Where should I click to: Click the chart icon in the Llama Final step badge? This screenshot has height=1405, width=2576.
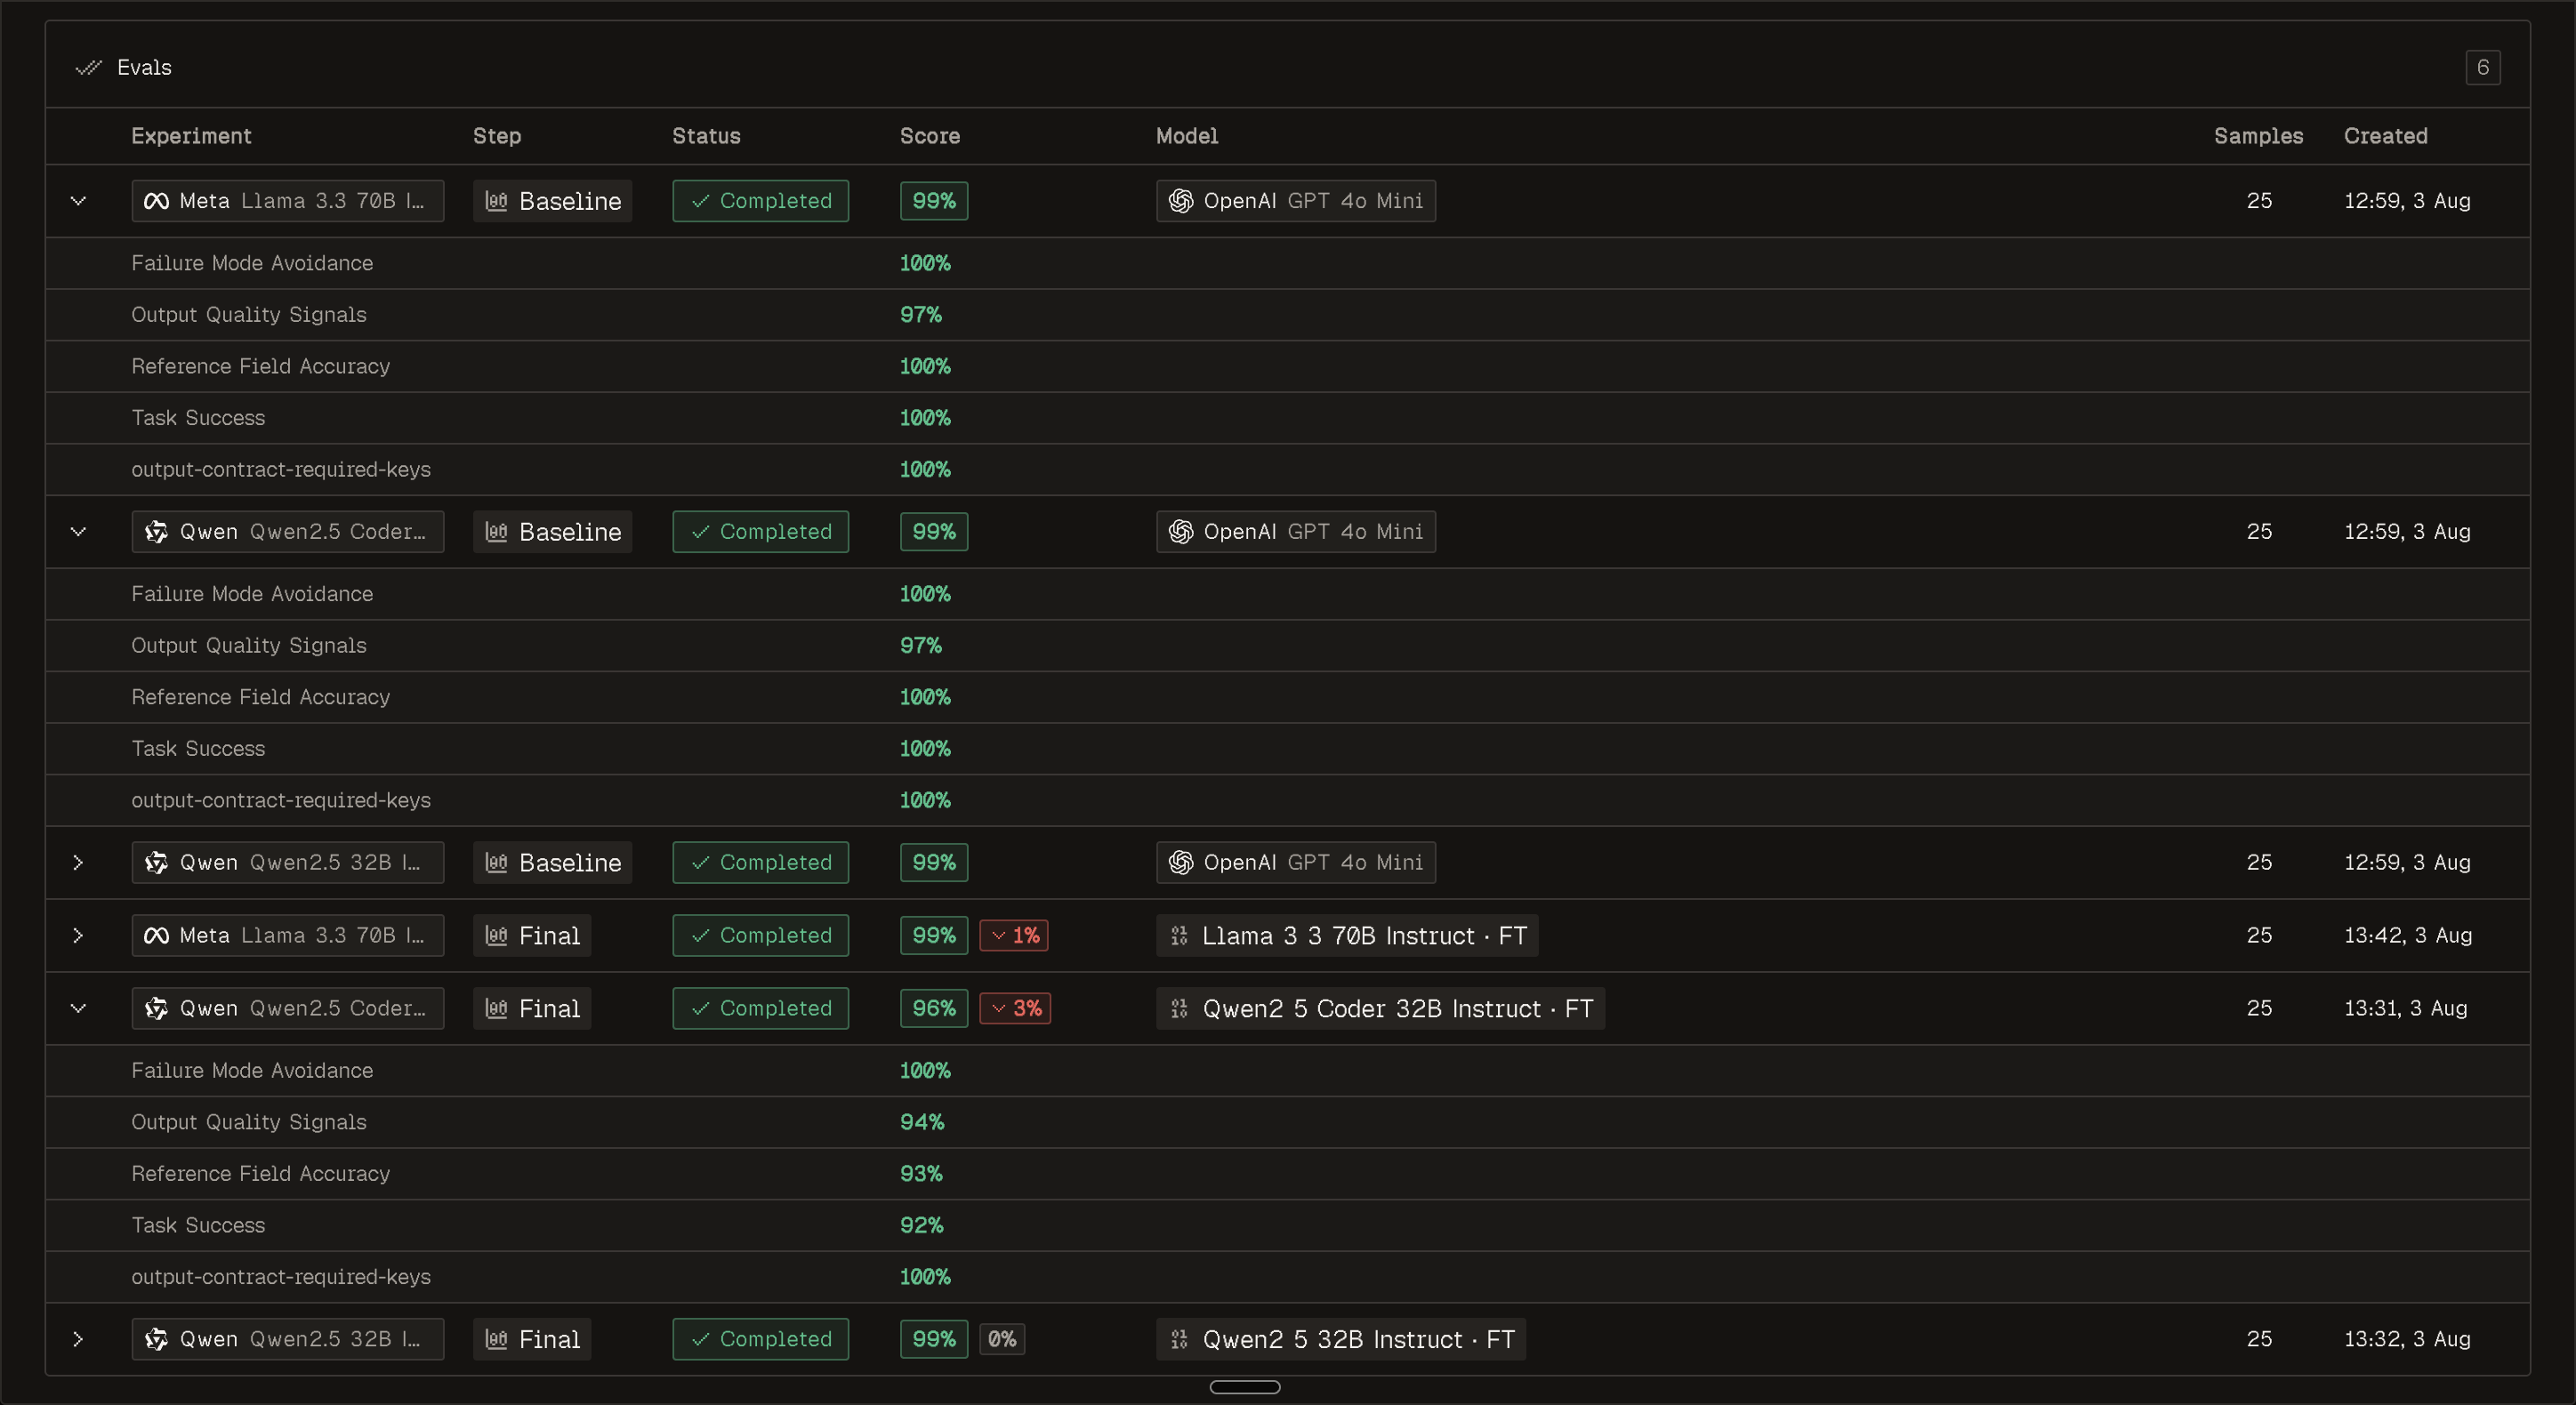(497, 936)
